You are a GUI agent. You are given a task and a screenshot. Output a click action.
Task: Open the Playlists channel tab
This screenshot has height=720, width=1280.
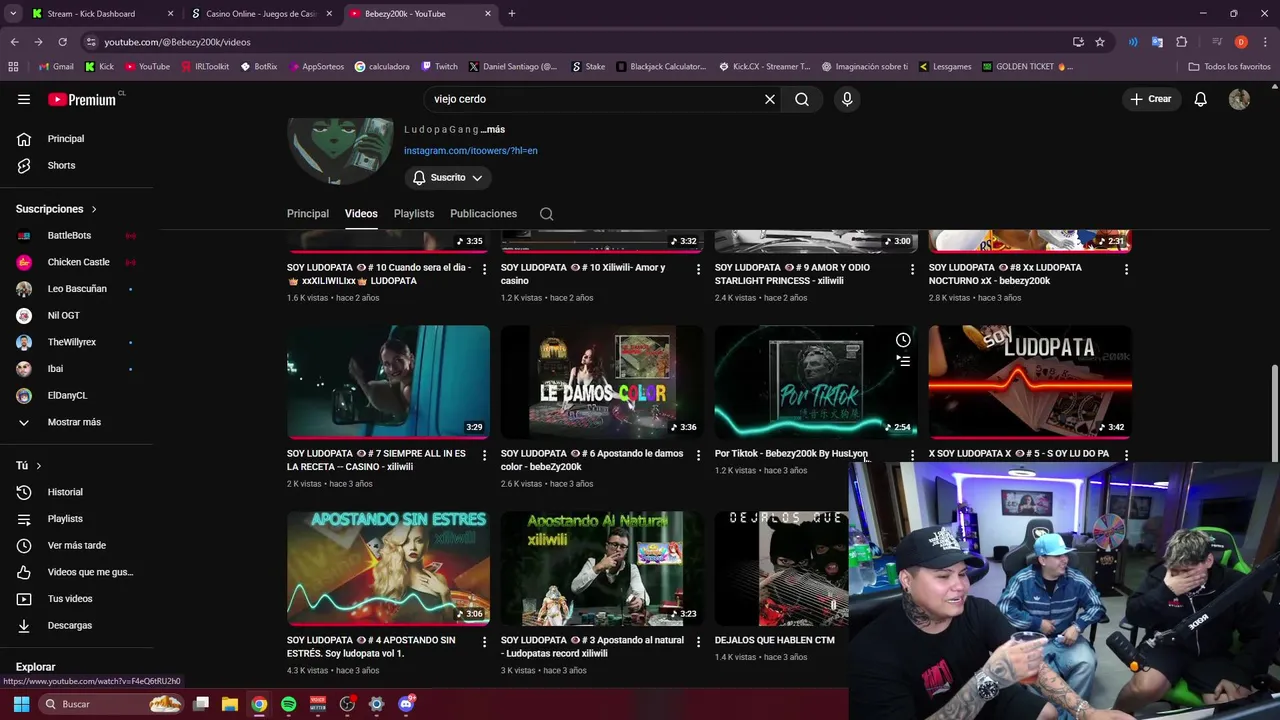pyautogui.click(x=414, y=214)
